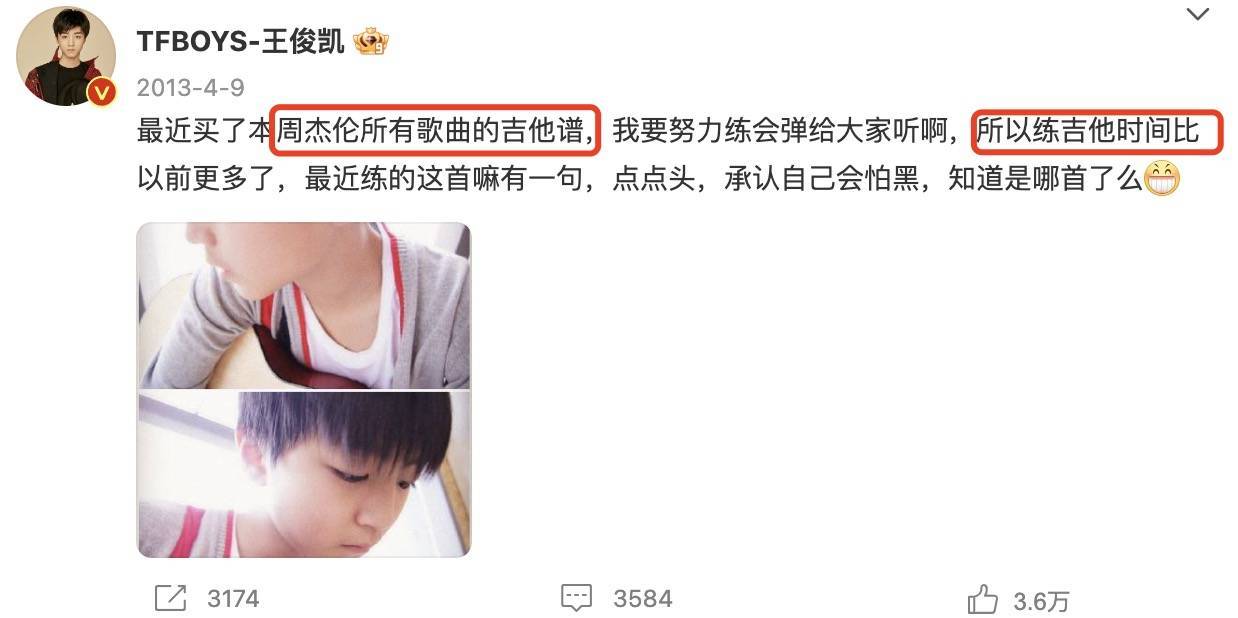
Task: Open the comment speech bubble icon
Action: click(577, 598)
